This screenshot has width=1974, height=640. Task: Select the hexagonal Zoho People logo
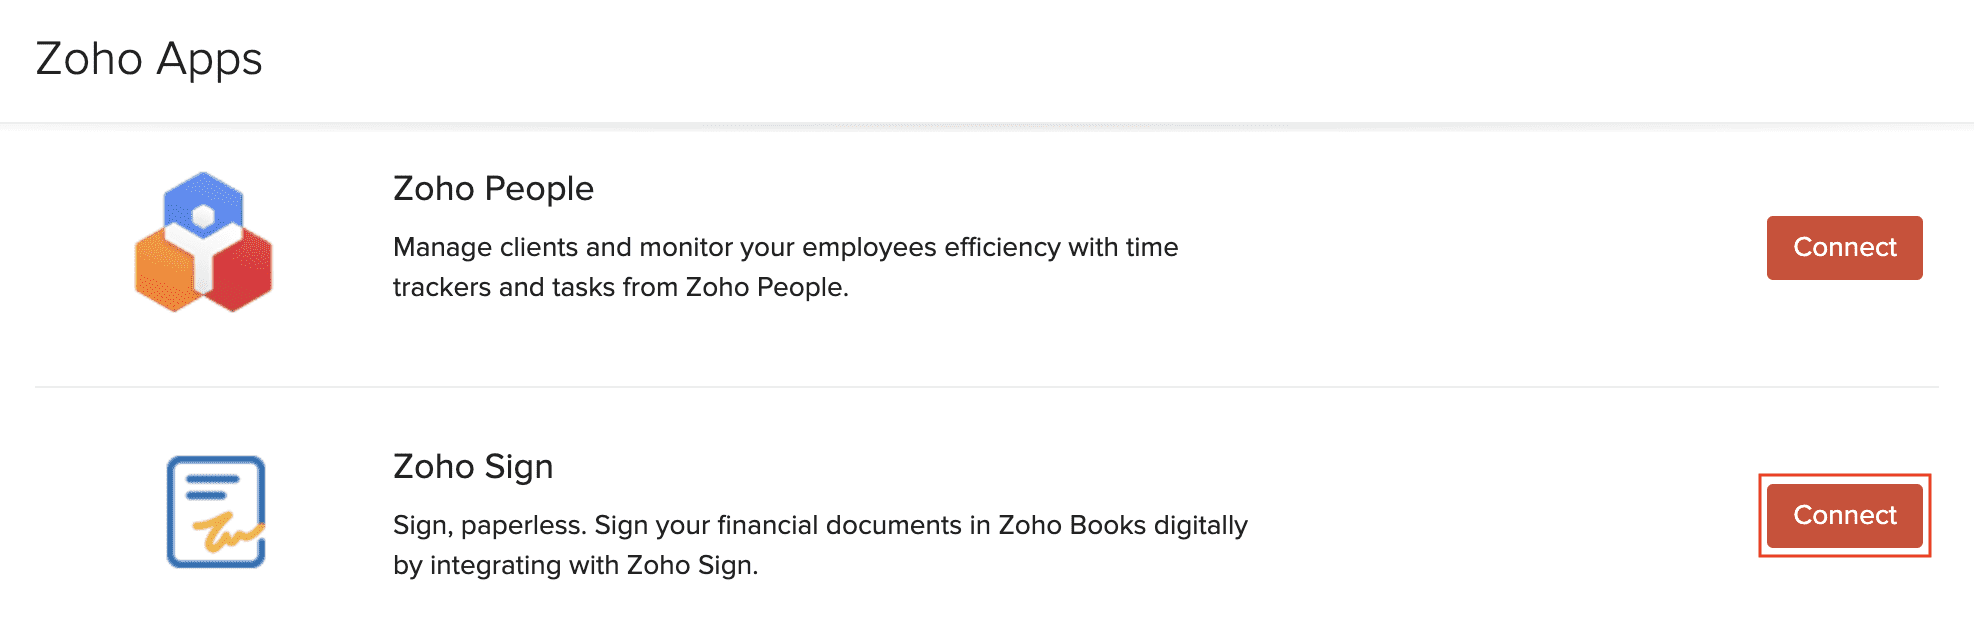coord(205,242)
